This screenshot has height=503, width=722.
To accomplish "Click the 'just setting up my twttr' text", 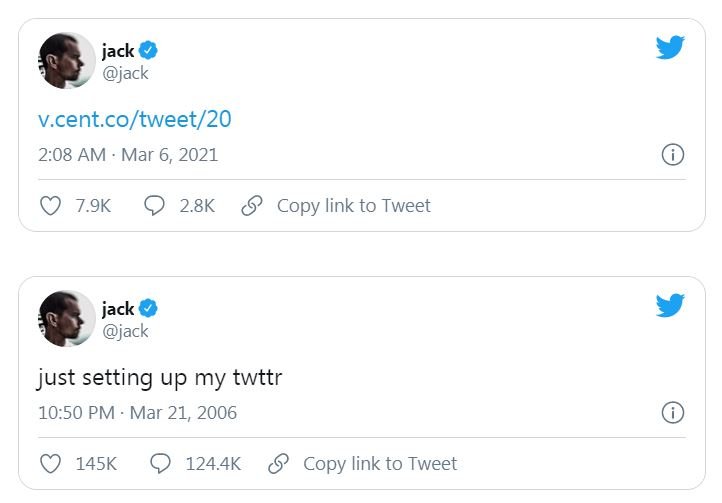I will coord(160,378).
